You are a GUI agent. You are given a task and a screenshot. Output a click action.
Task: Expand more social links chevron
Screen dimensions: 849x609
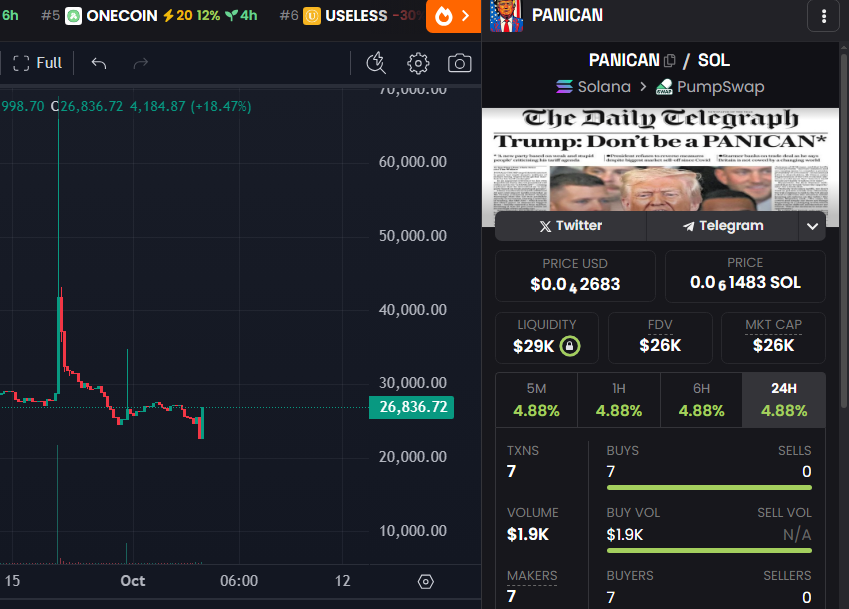click(x=812, y=226)
